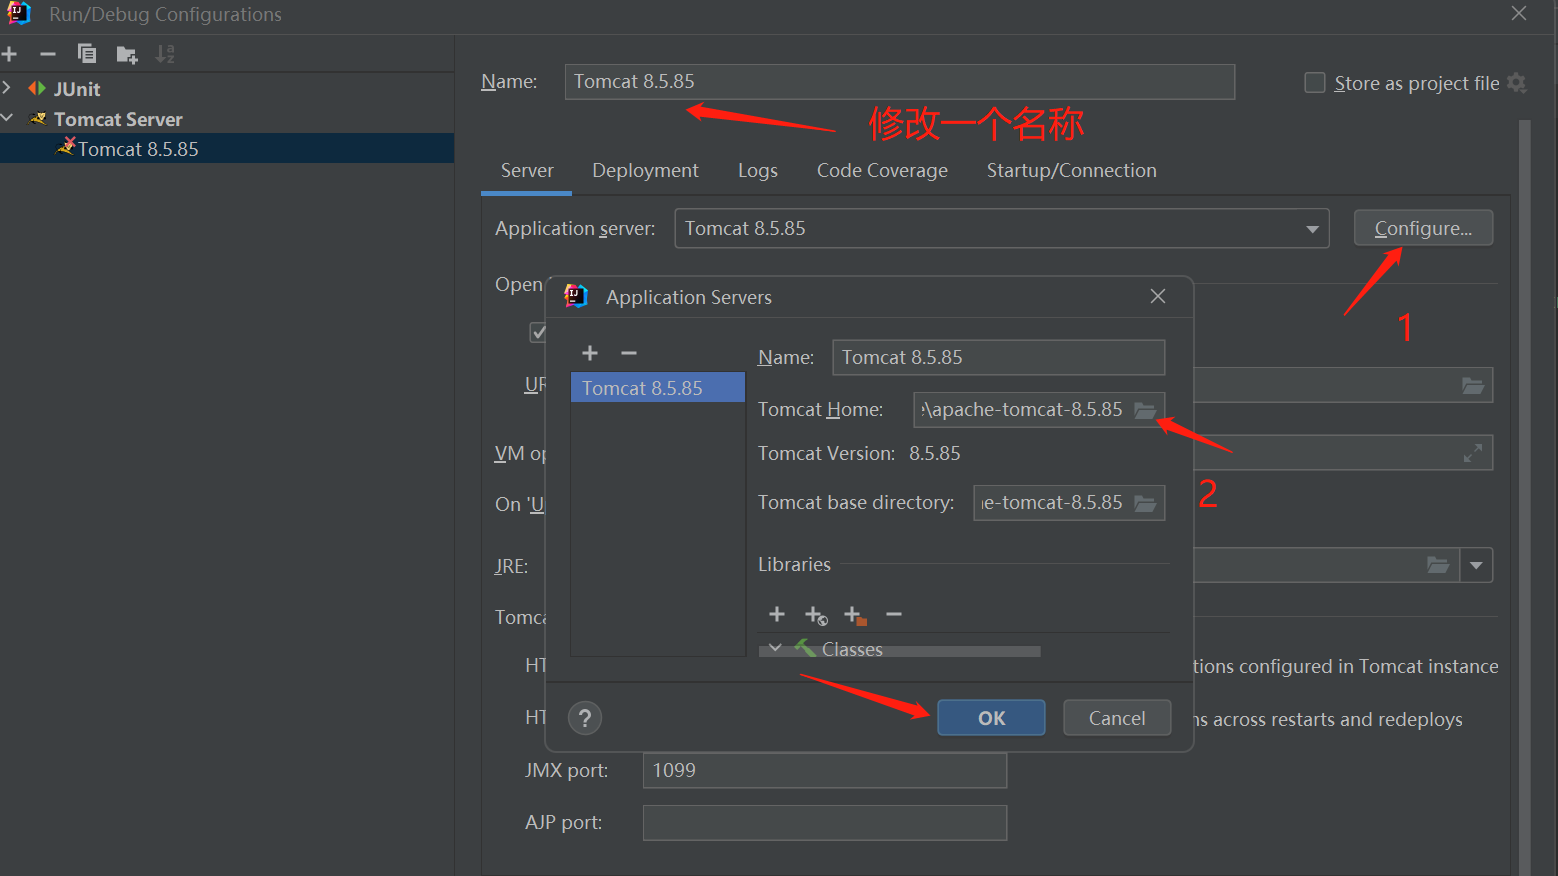The width and height of the screenshot is (1558, 876).
Task: Focus the configuration Name field
Action: (900, 82)
